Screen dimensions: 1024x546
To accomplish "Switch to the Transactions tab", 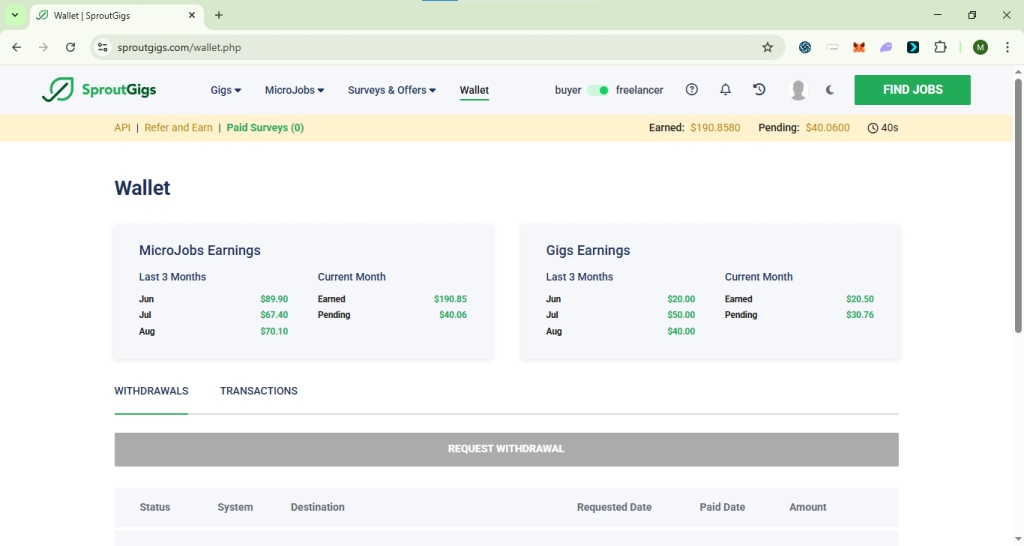I will 258,391.
